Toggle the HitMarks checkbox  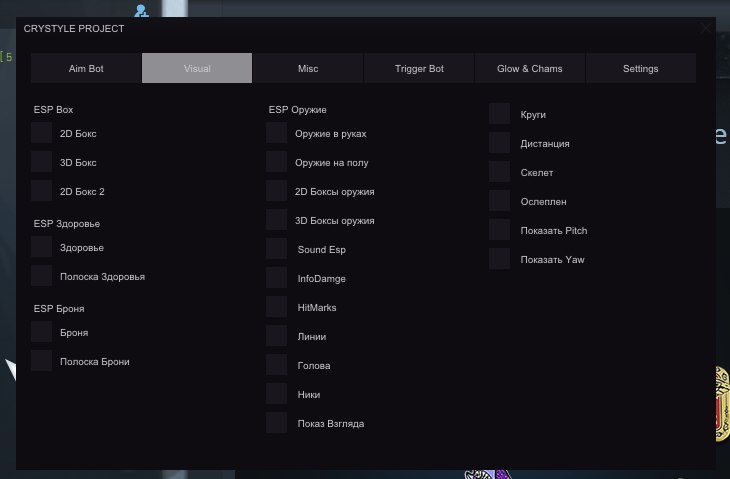277,306
